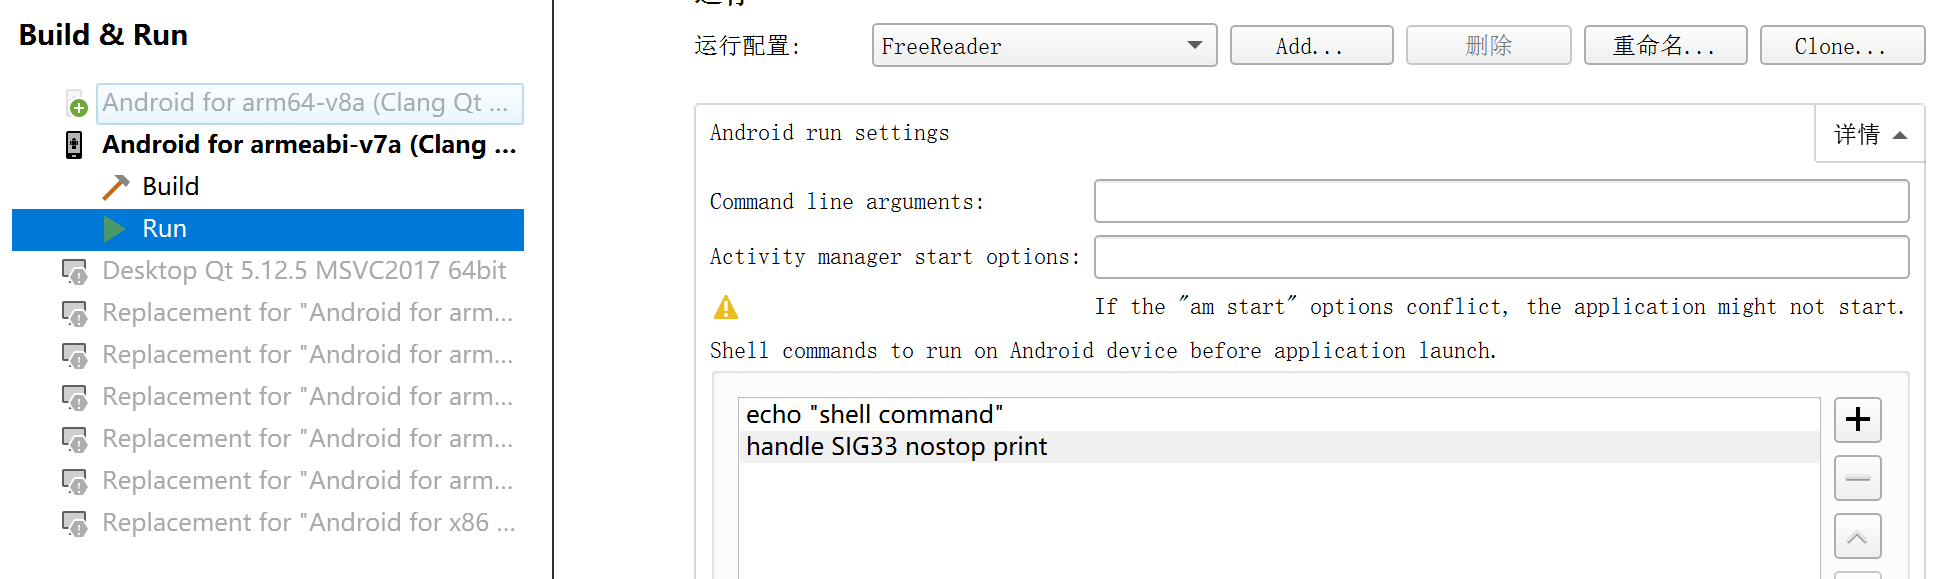Image resolution: width=1933 pixels, height=579 pixels.
Task: Click the hammer Build icon
Action: pos(116,187)
